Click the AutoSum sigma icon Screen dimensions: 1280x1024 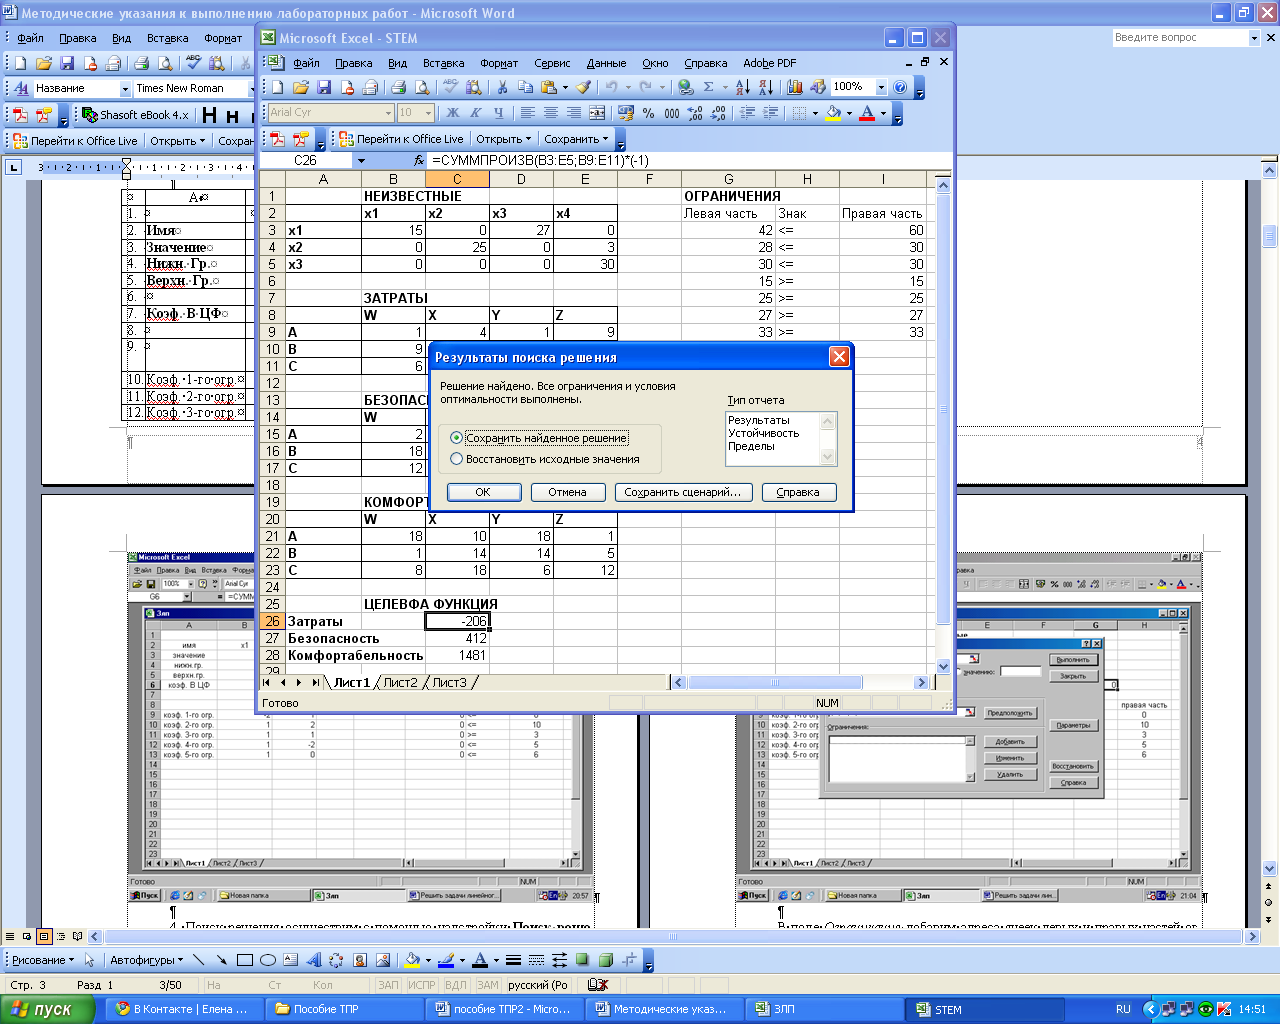click(x=709, y=87)
